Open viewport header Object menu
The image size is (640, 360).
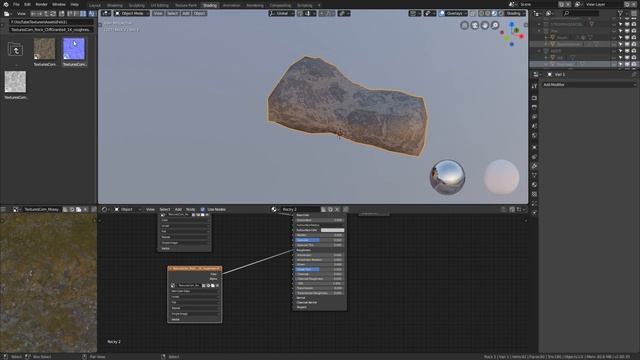pos(199,13)
